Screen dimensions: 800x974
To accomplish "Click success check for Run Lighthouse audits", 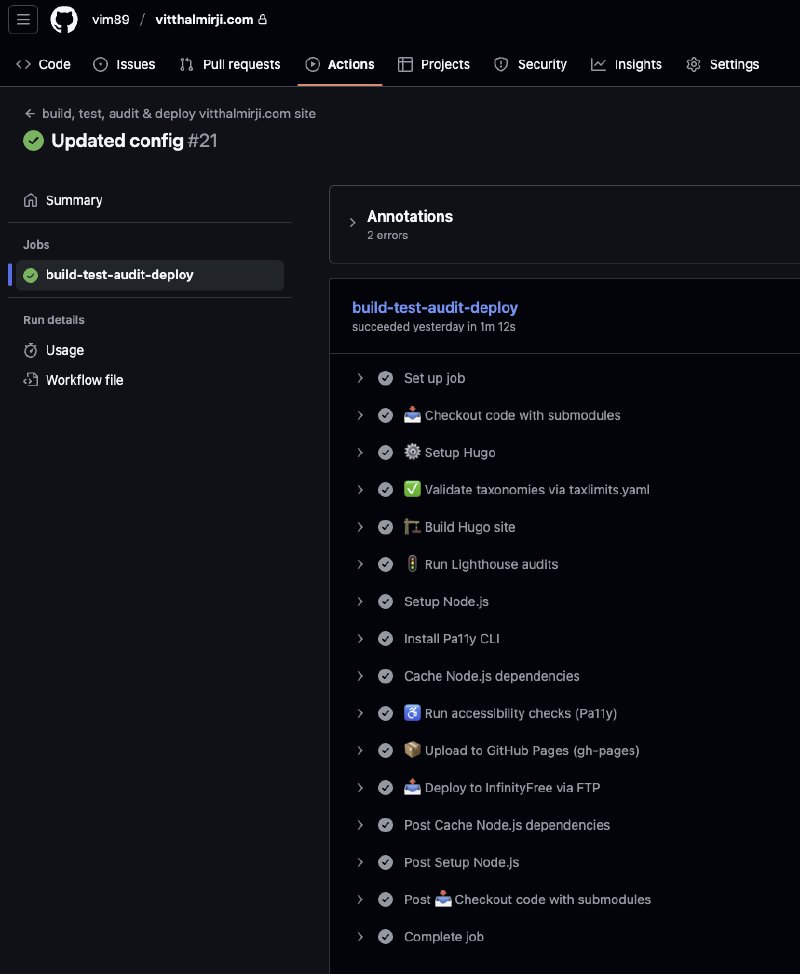I will tap(385, 565).
